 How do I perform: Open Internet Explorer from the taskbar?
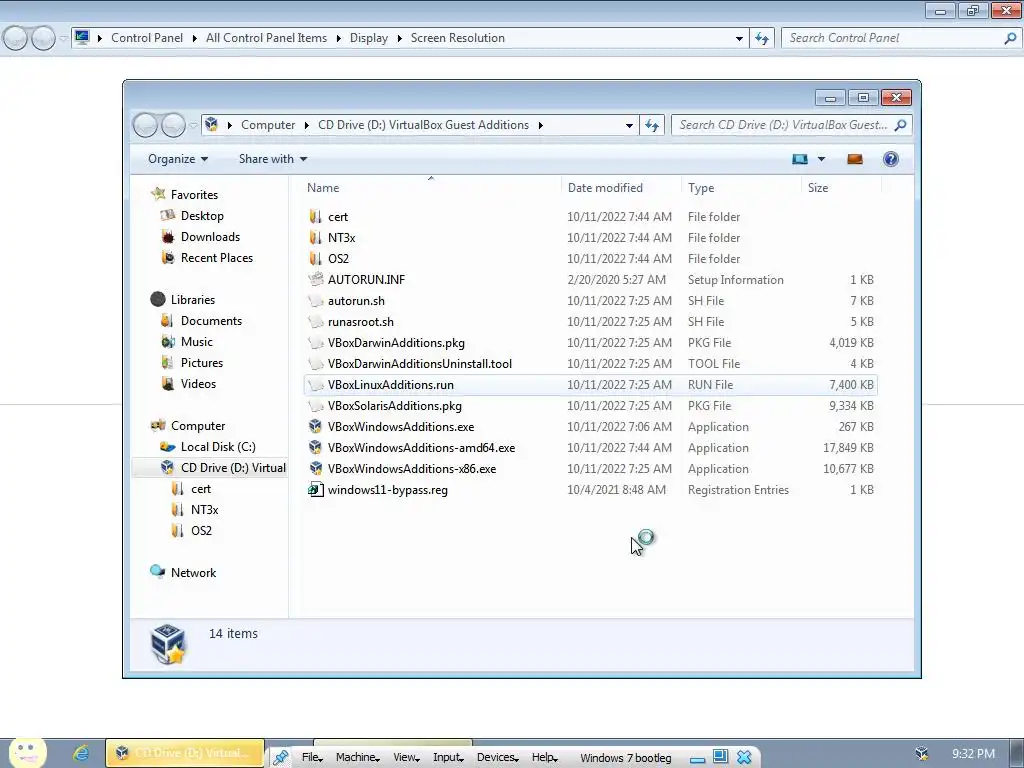pyautogui.click(x=81, y=753)
